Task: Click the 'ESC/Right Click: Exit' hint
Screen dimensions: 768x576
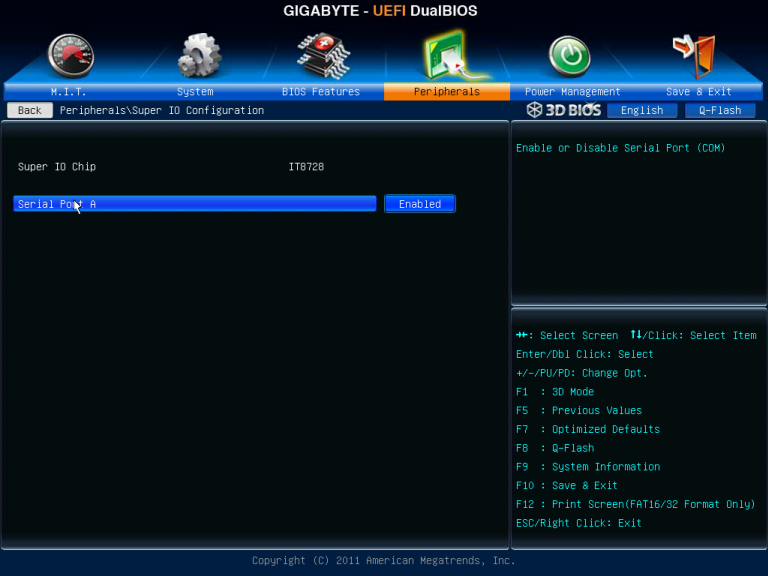Action: 578,523
